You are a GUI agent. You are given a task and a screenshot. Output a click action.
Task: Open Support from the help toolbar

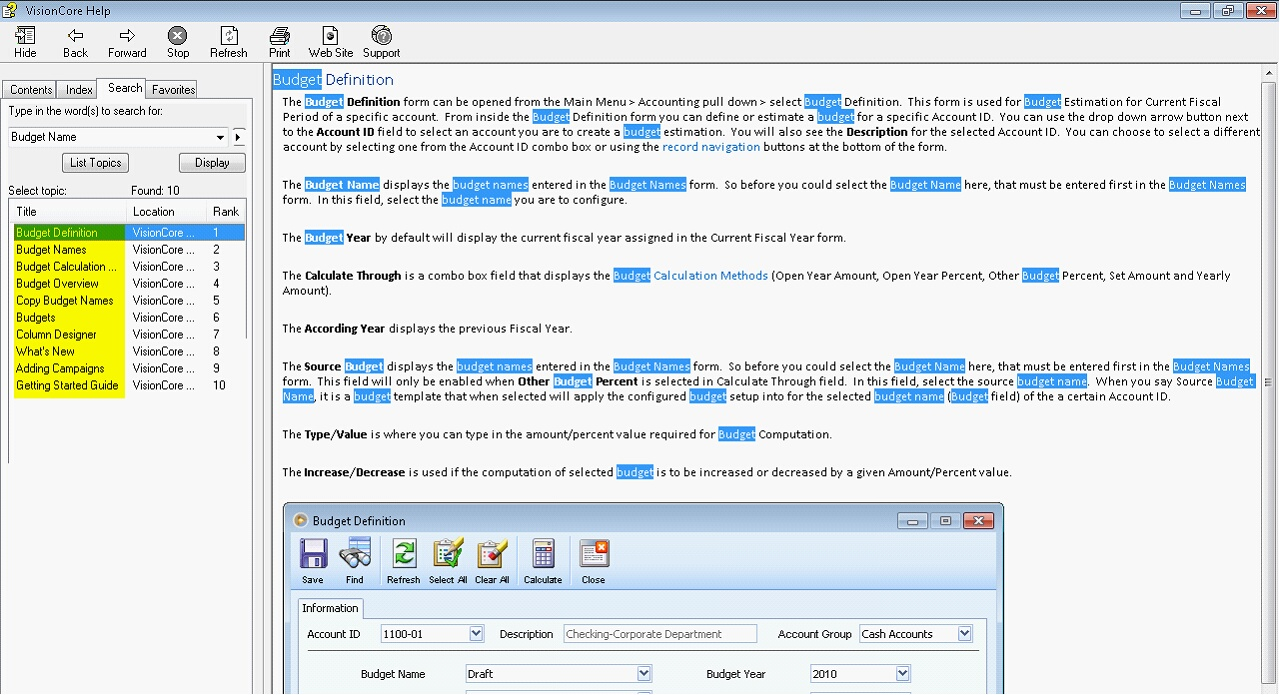click(x=381, y=42)
